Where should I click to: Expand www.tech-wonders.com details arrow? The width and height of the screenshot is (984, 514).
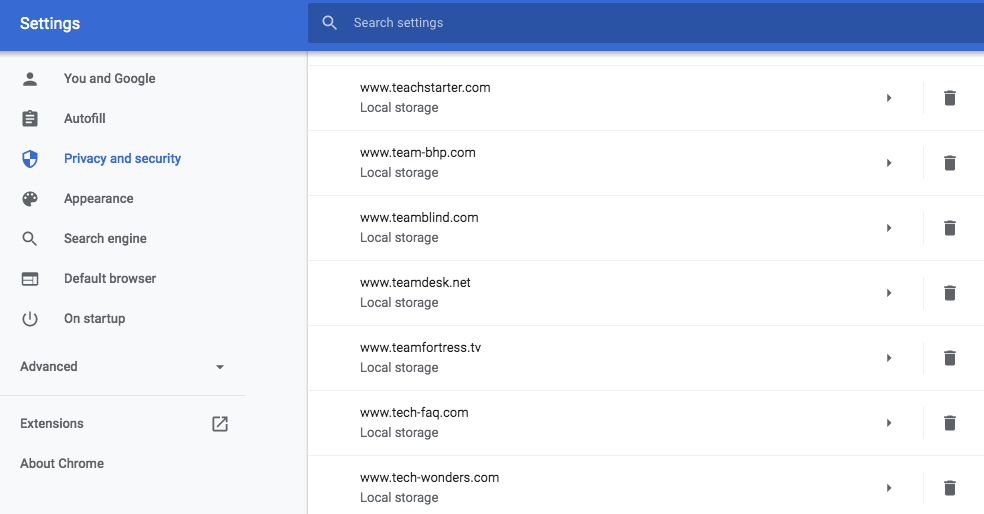[x=889, y=488]
